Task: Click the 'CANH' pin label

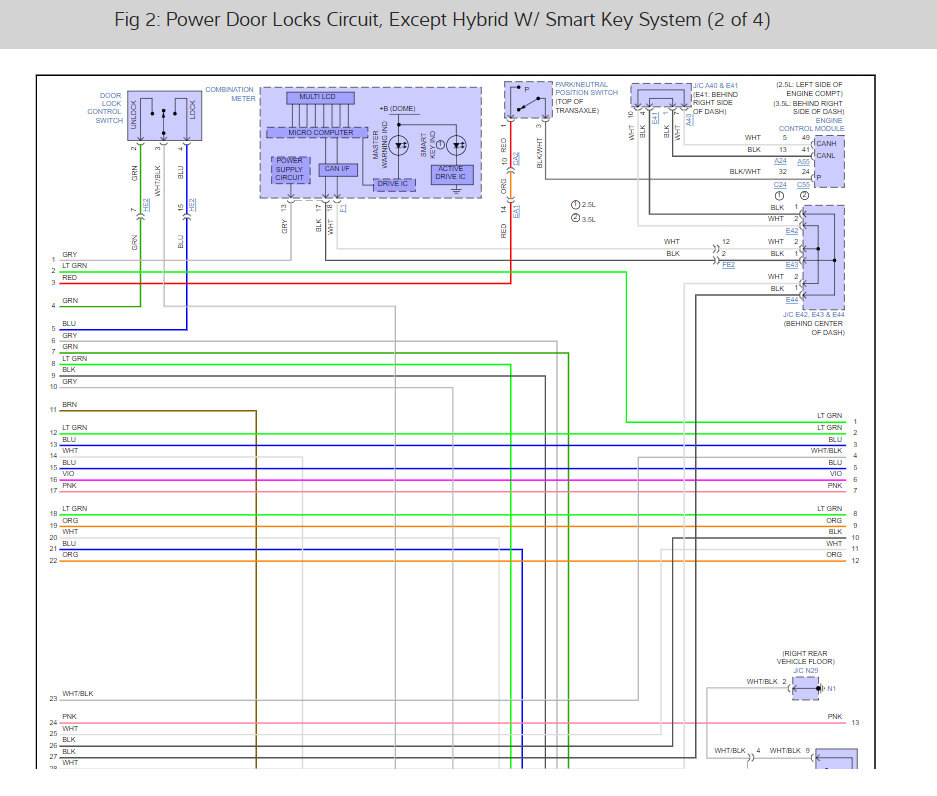Action: [x=826, y=143]
